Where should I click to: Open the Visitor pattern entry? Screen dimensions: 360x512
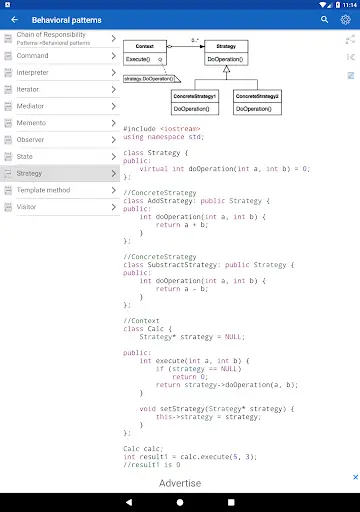[60, 207]
